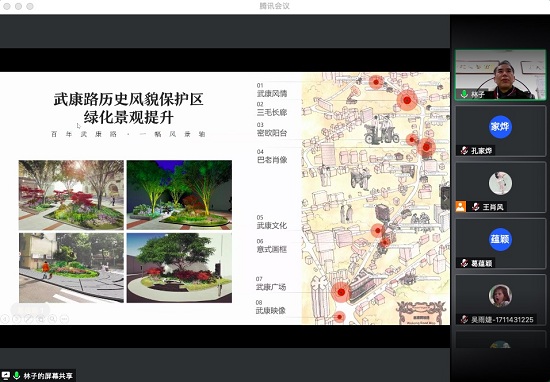The height and width of the screenshot is (382, 550).
Task: Select the pen annotation tool icon
Action: click(28, 319)
